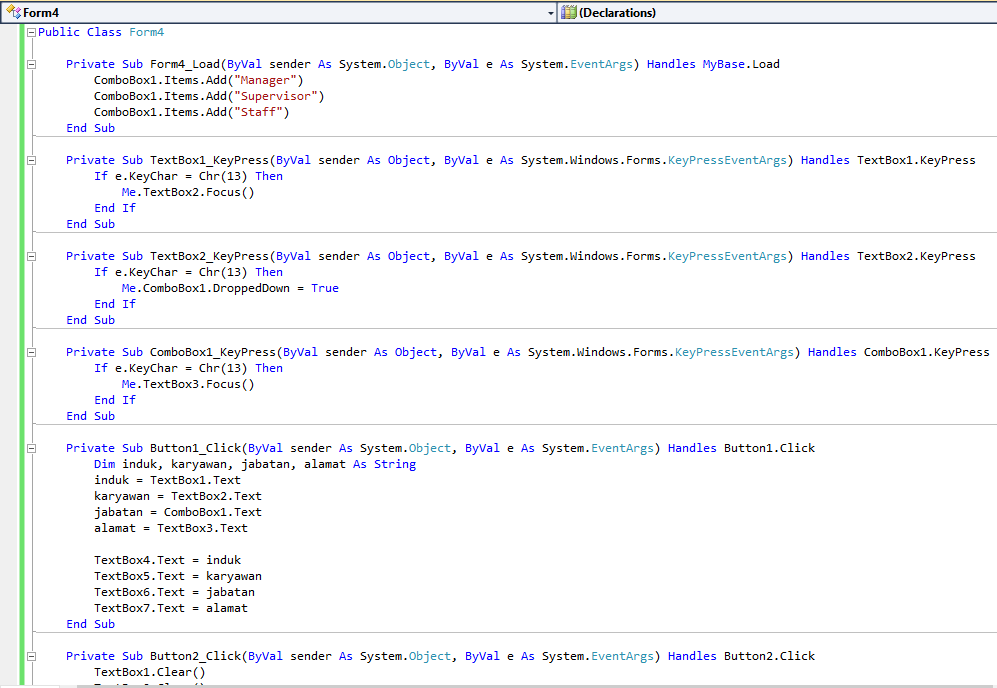Click the Form4_Load sub name
Image resolution: width=997 pixels, height=688 pixels.
click(185, 64)
